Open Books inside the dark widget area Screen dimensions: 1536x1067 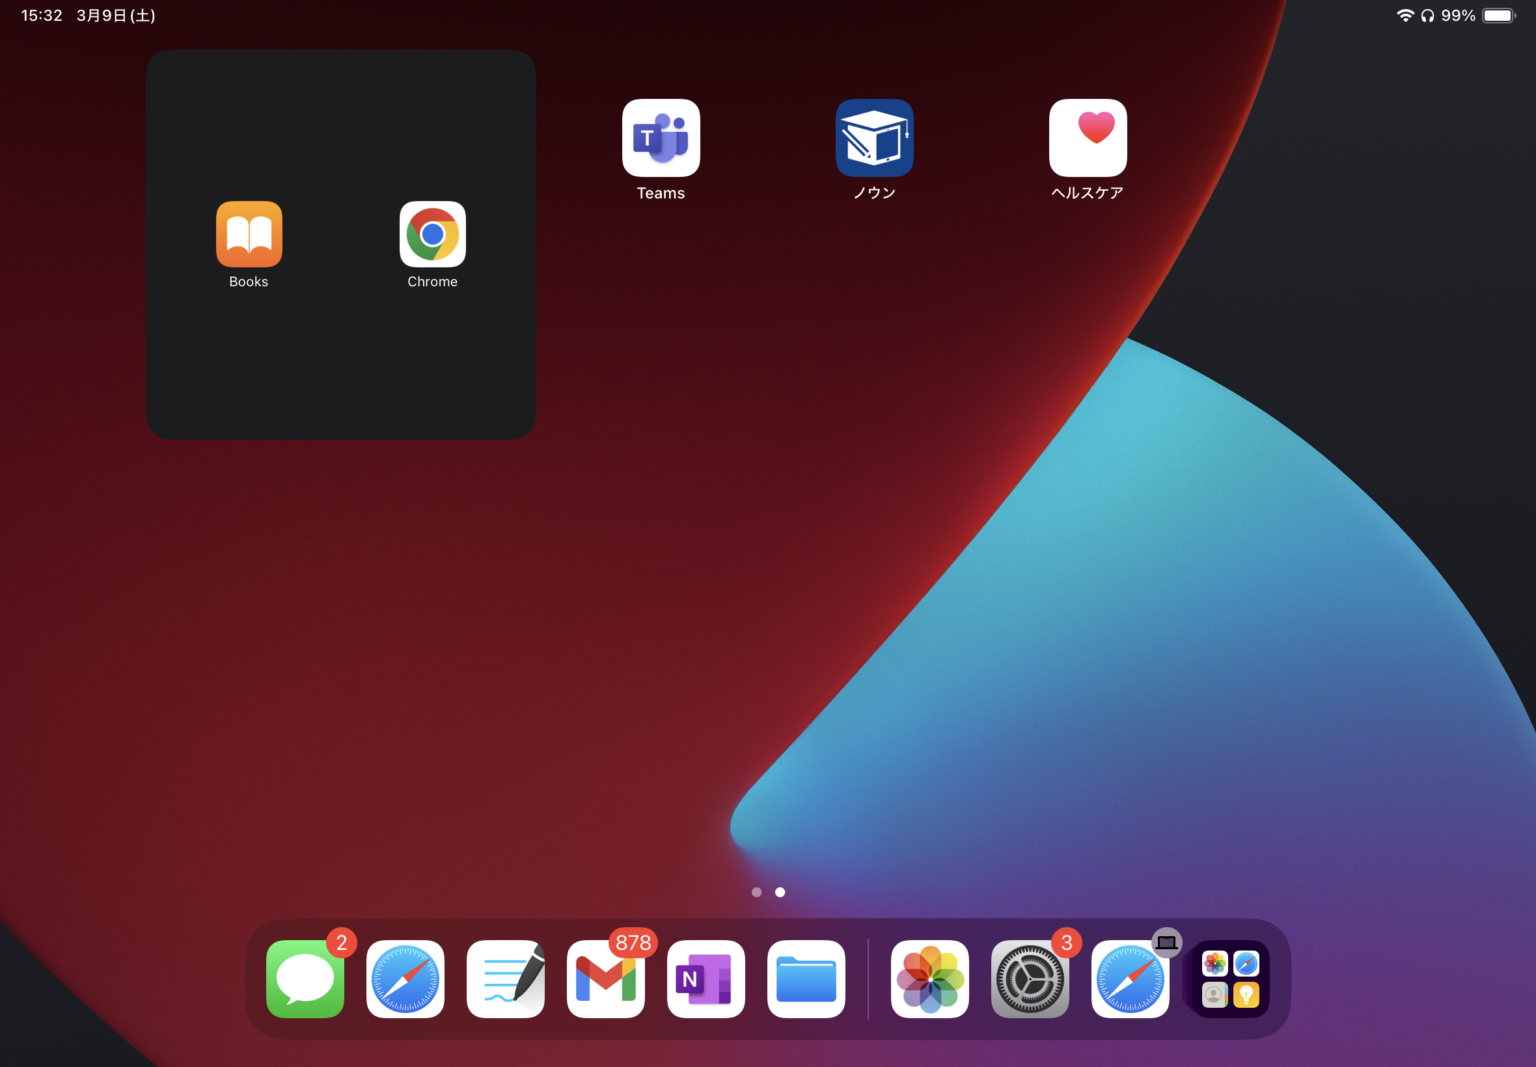tap(248, 234)
